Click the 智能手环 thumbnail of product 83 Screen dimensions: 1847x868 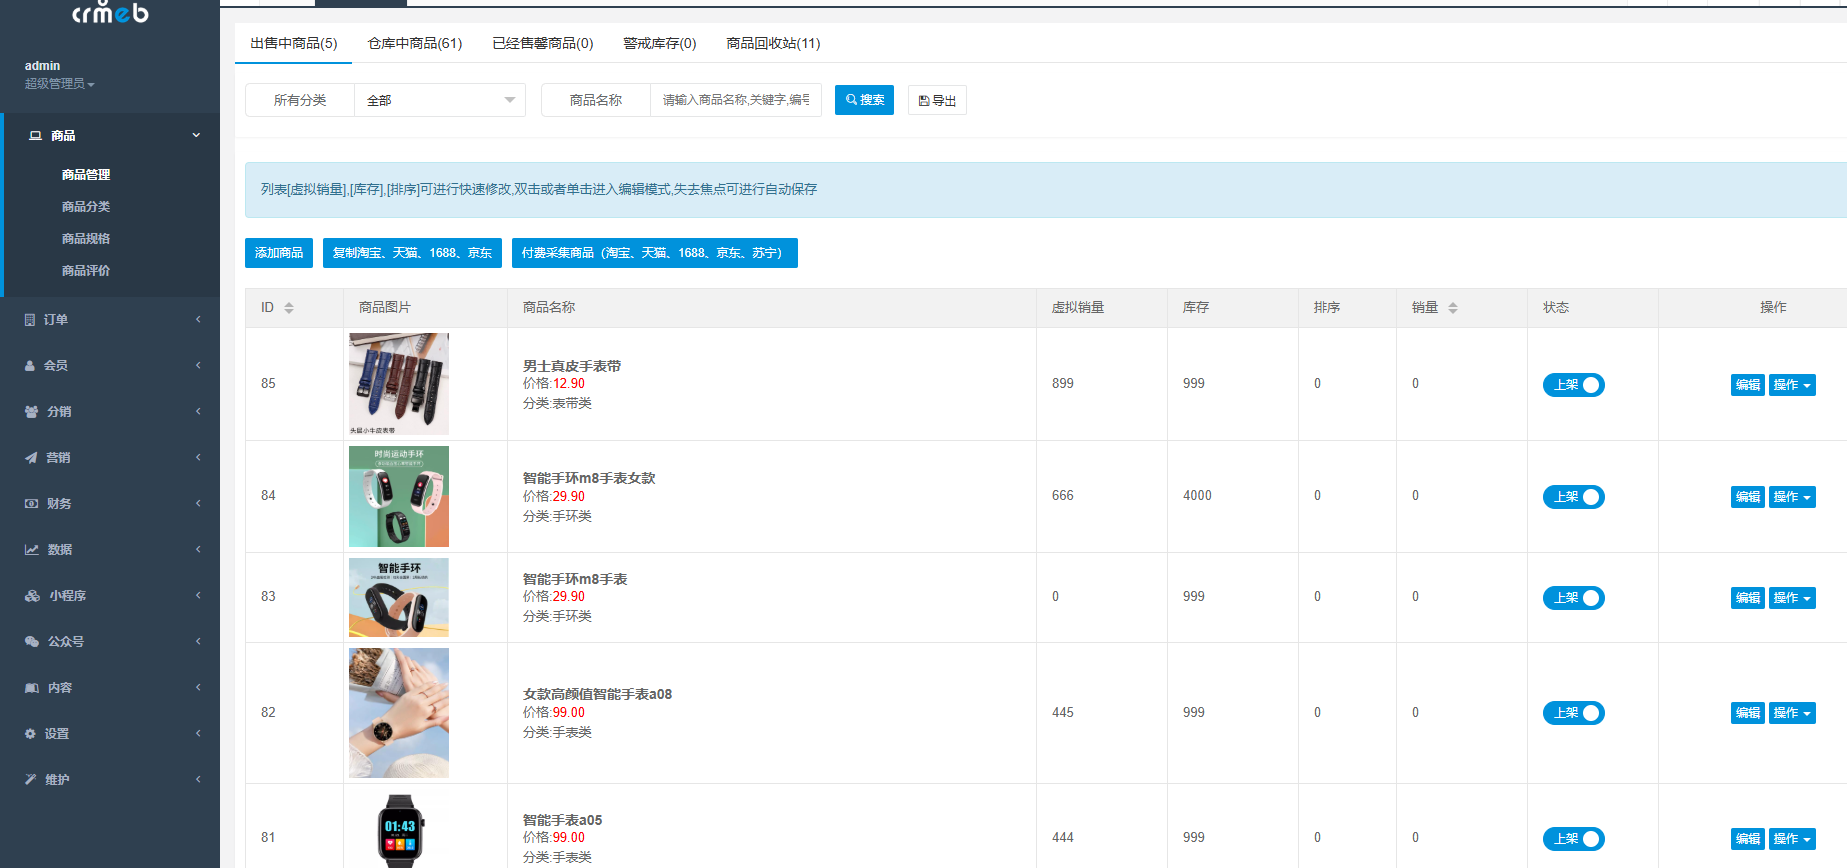[399, 597]
